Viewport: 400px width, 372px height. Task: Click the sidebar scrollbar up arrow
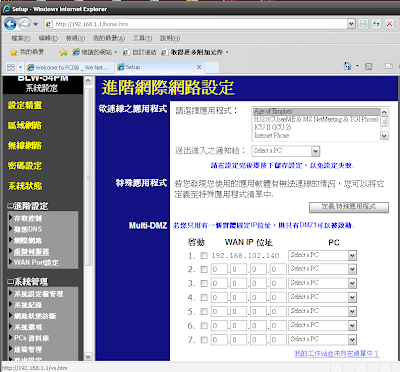click(x=88, y=80)
